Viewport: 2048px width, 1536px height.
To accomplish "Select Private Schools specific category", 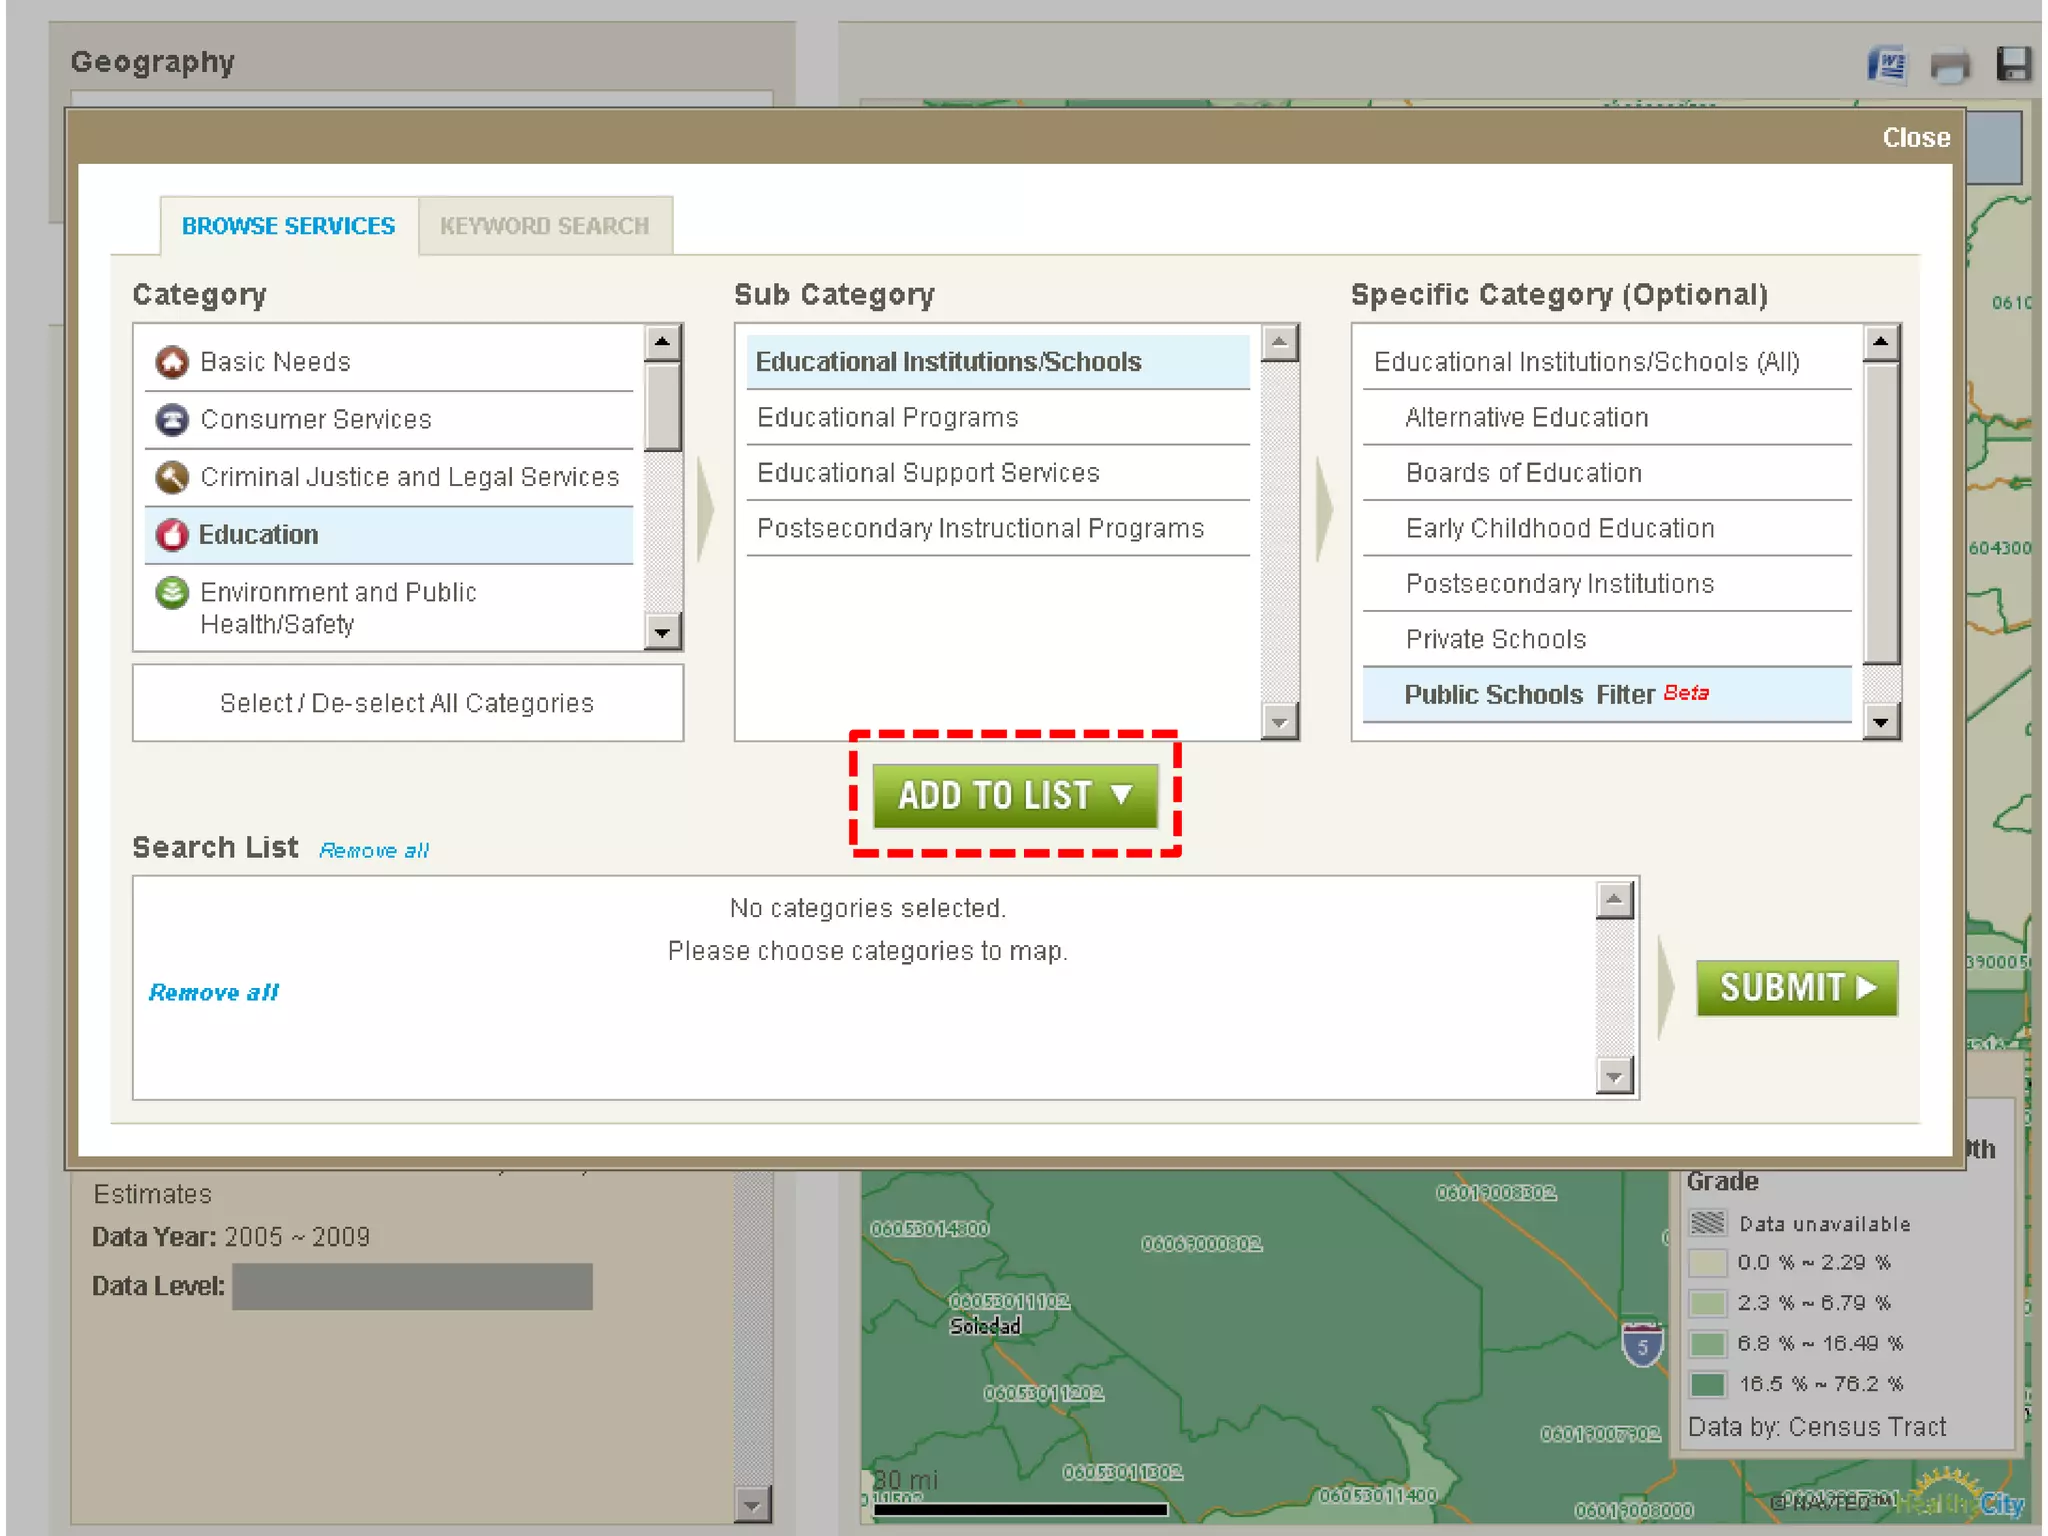I will (1495, 639).
